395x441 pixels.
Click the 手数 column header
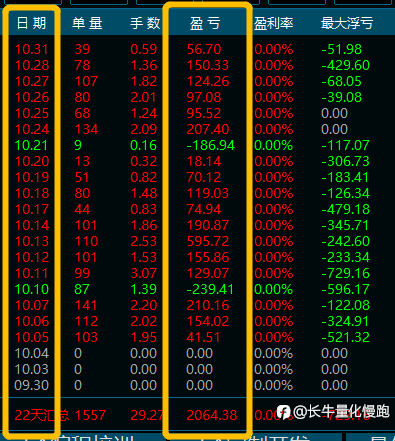(145, 23)
